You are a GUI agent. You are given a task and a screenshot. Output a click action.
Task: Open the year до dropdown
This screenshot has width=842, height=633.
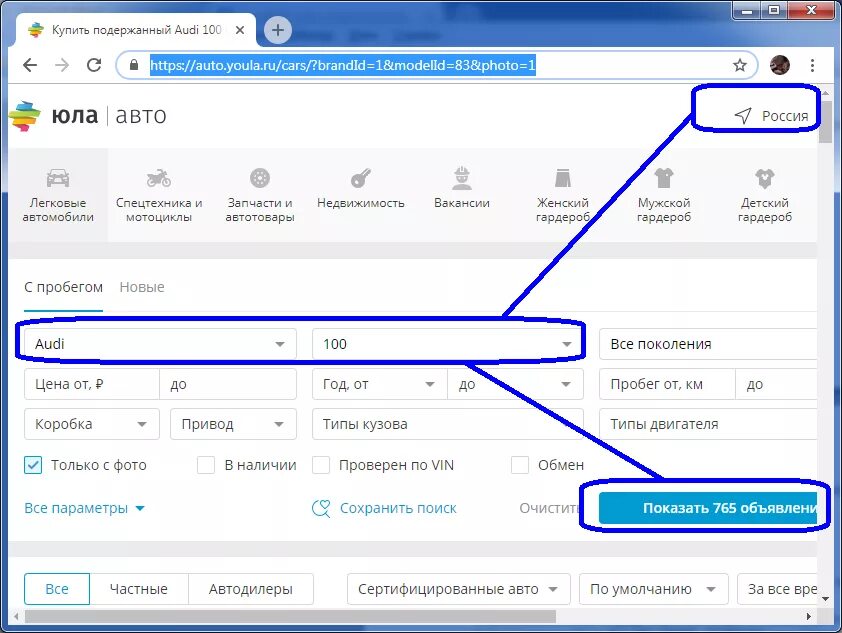[516, 384]
